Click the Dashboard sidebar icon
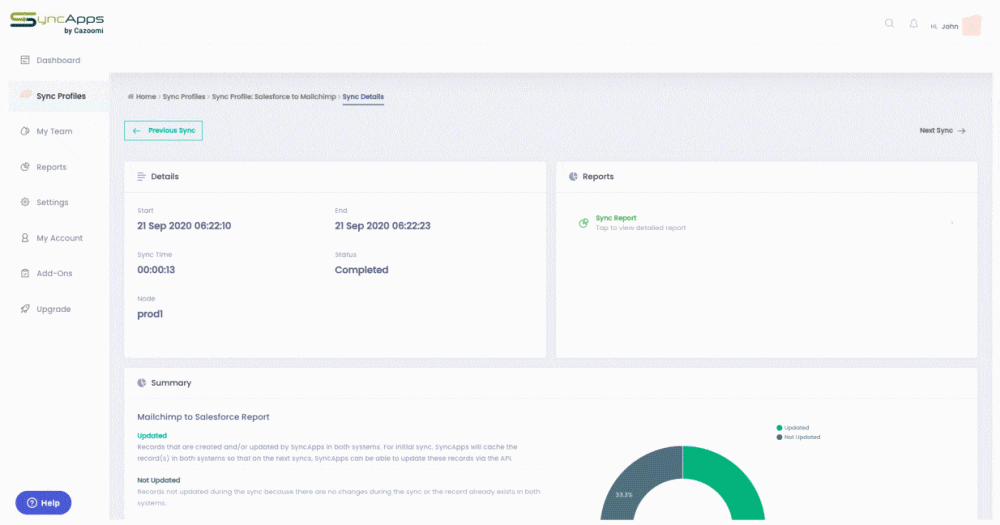Viewport: 1000px width, 525px height. [x=25, y=60]
